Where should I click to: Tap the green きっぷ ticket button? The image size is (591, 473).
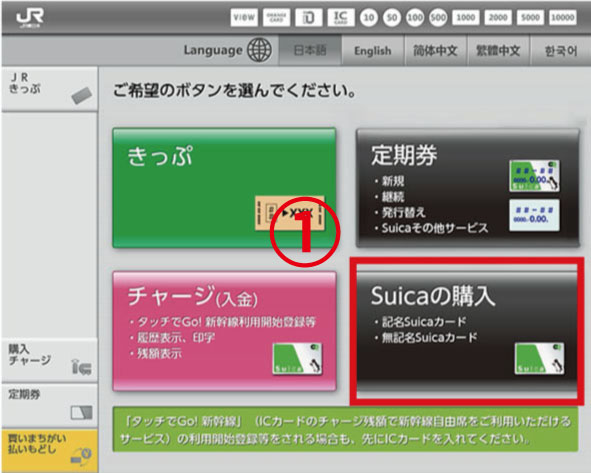click(224, 188)
